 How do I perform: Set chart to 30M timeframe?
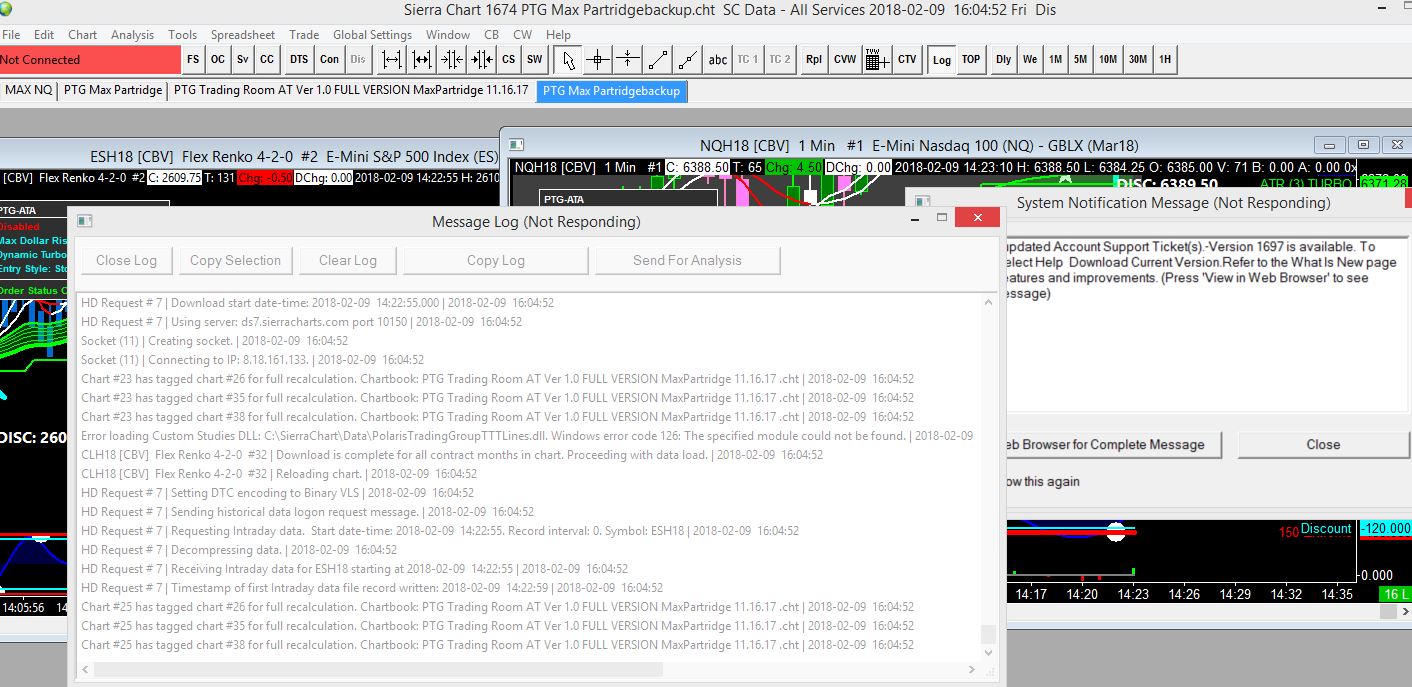point(1138,60)
